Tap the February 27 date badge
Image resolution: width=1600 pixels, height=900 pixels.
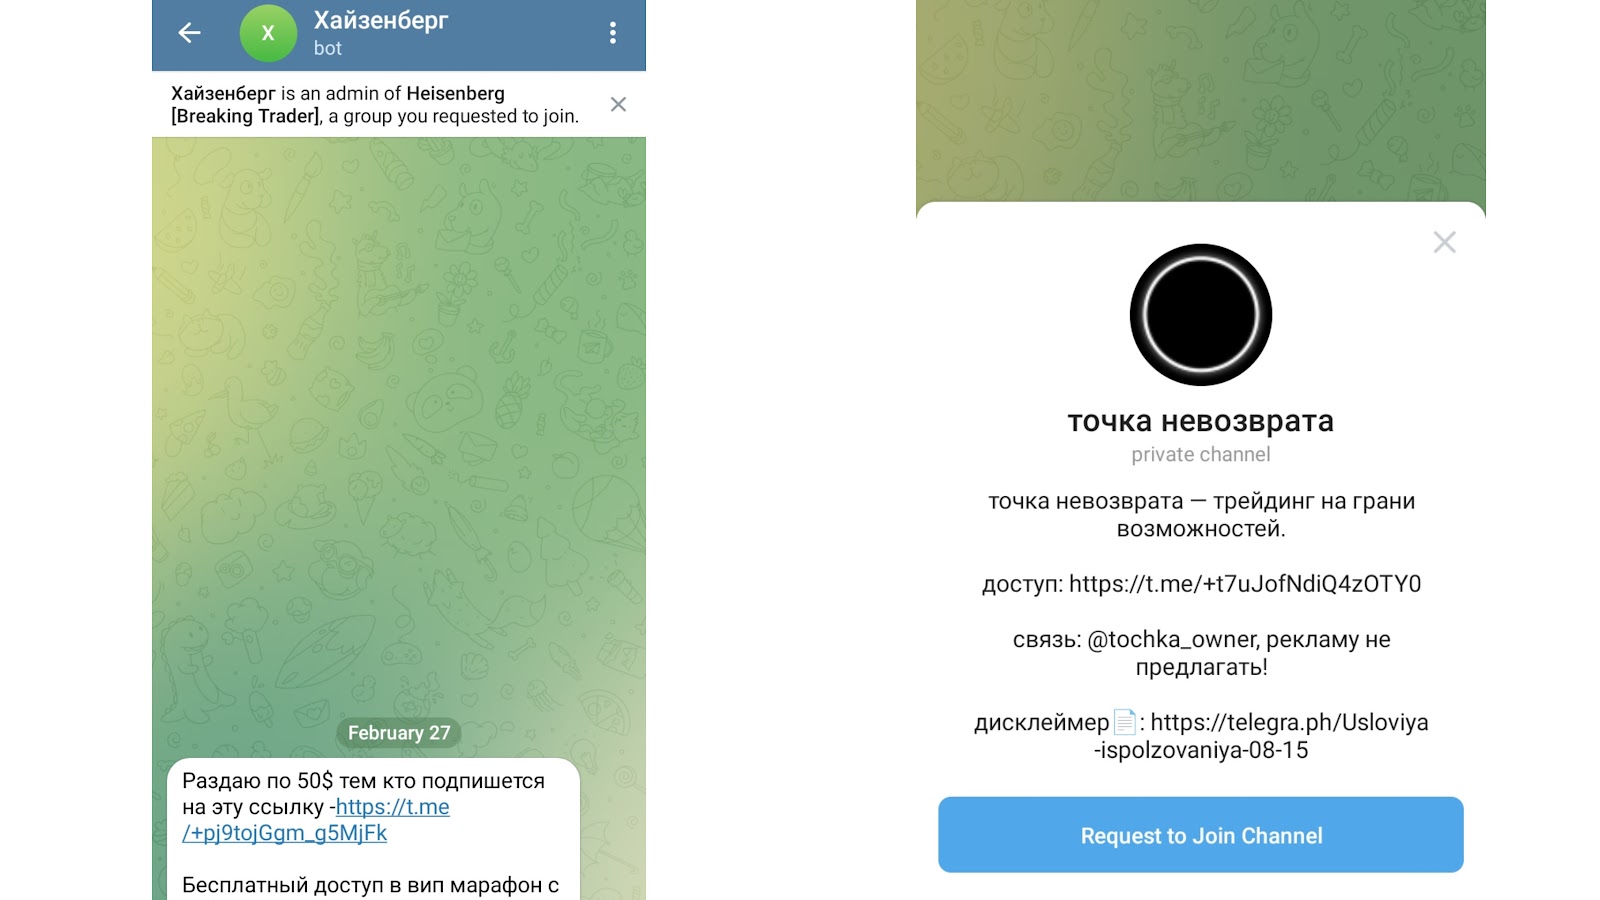399,733
